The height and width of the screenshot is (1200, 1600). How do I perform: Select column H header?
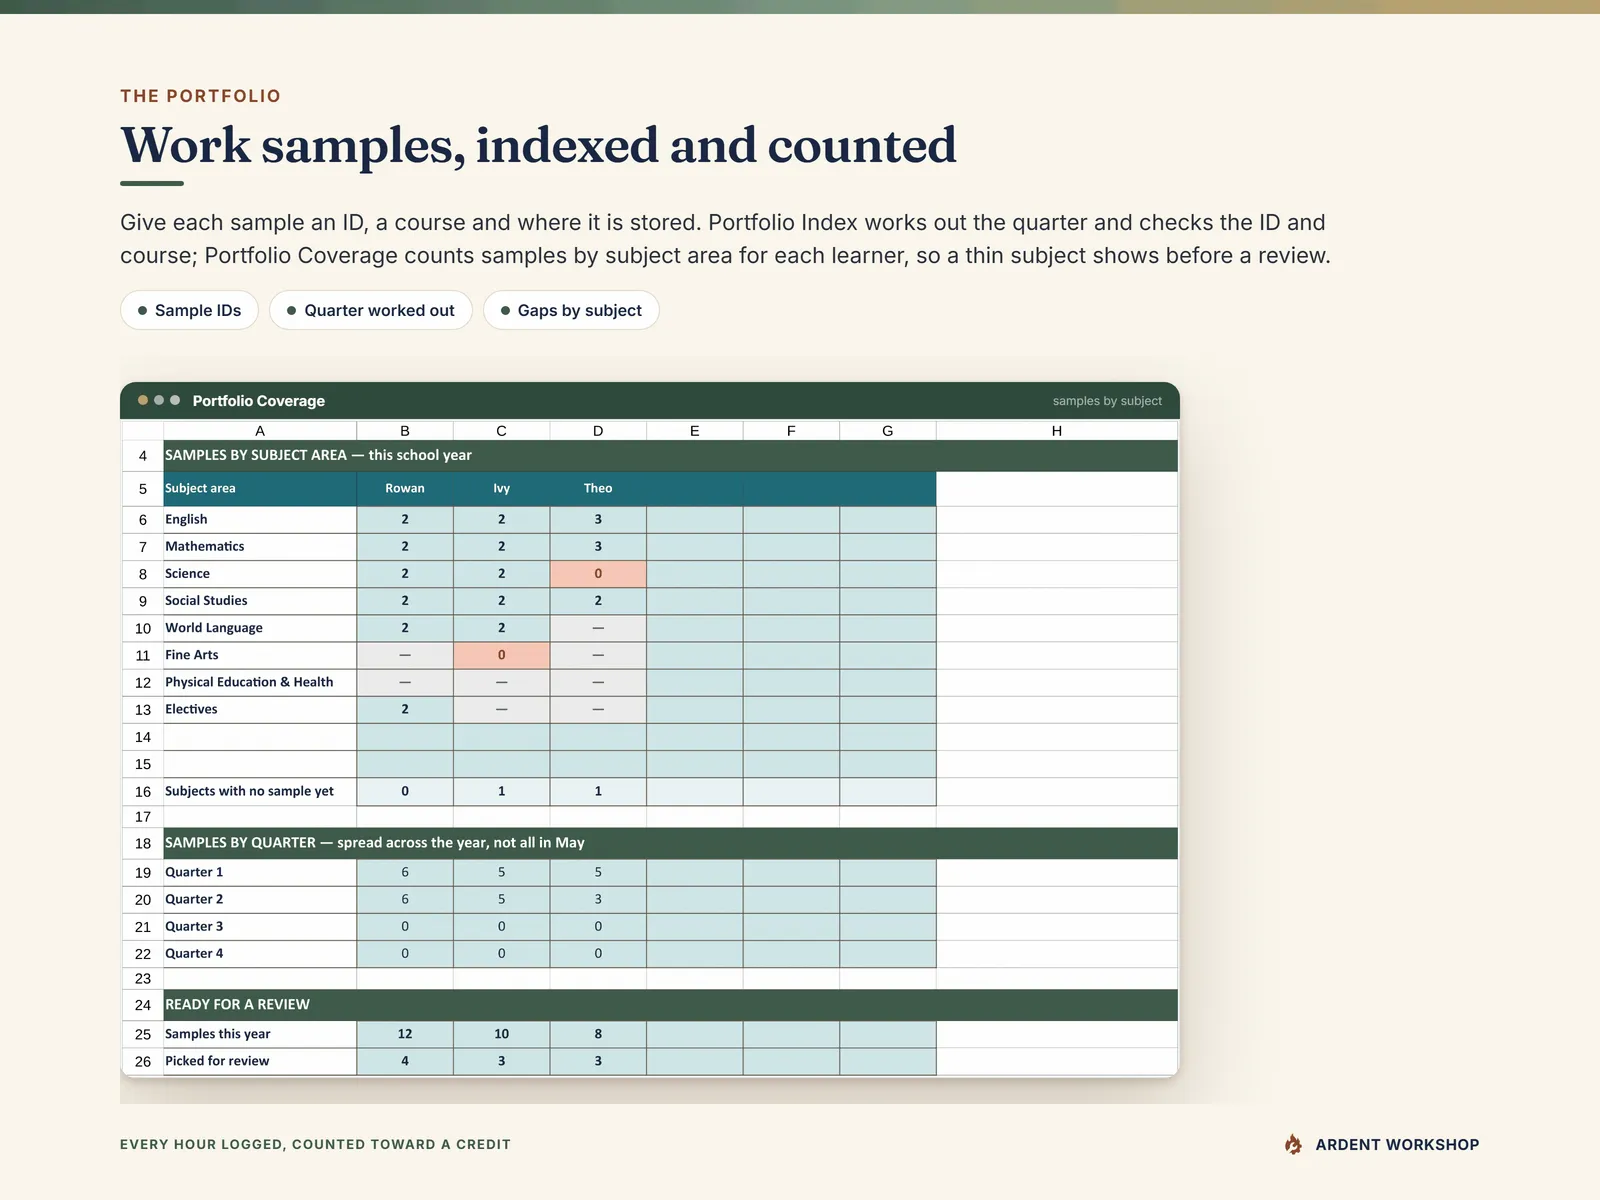point(1057,431)
